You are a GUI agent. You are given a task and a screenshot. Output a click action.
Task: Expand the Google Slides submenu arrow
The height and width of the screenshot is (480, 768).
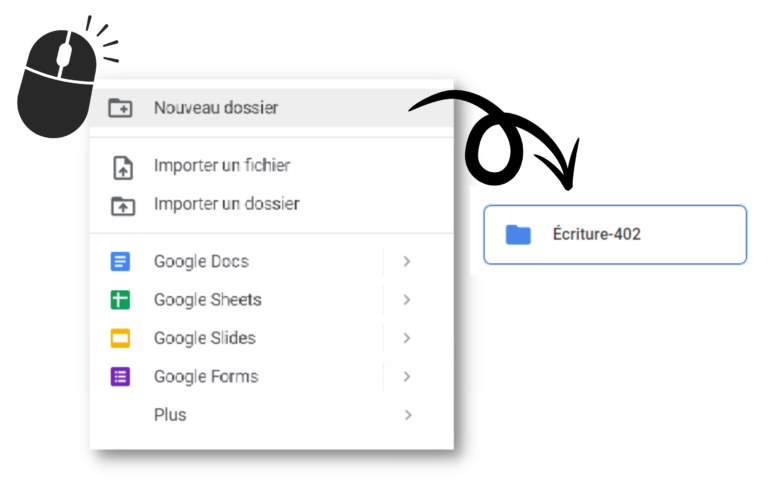click(x=407, y=338)
